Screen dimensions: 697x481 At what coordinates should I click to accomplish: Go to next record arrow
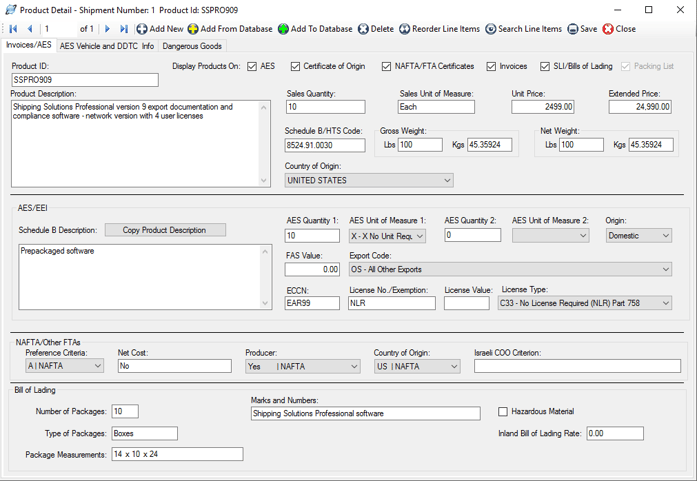107,29
